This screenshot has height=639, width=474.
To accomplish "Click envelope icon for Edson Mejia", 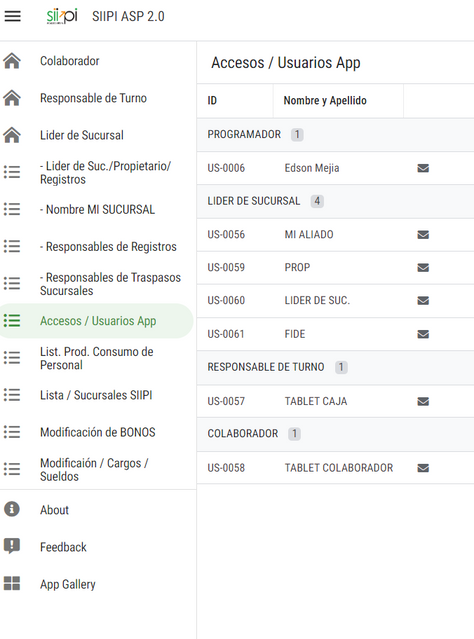I will tap(423, 168).
